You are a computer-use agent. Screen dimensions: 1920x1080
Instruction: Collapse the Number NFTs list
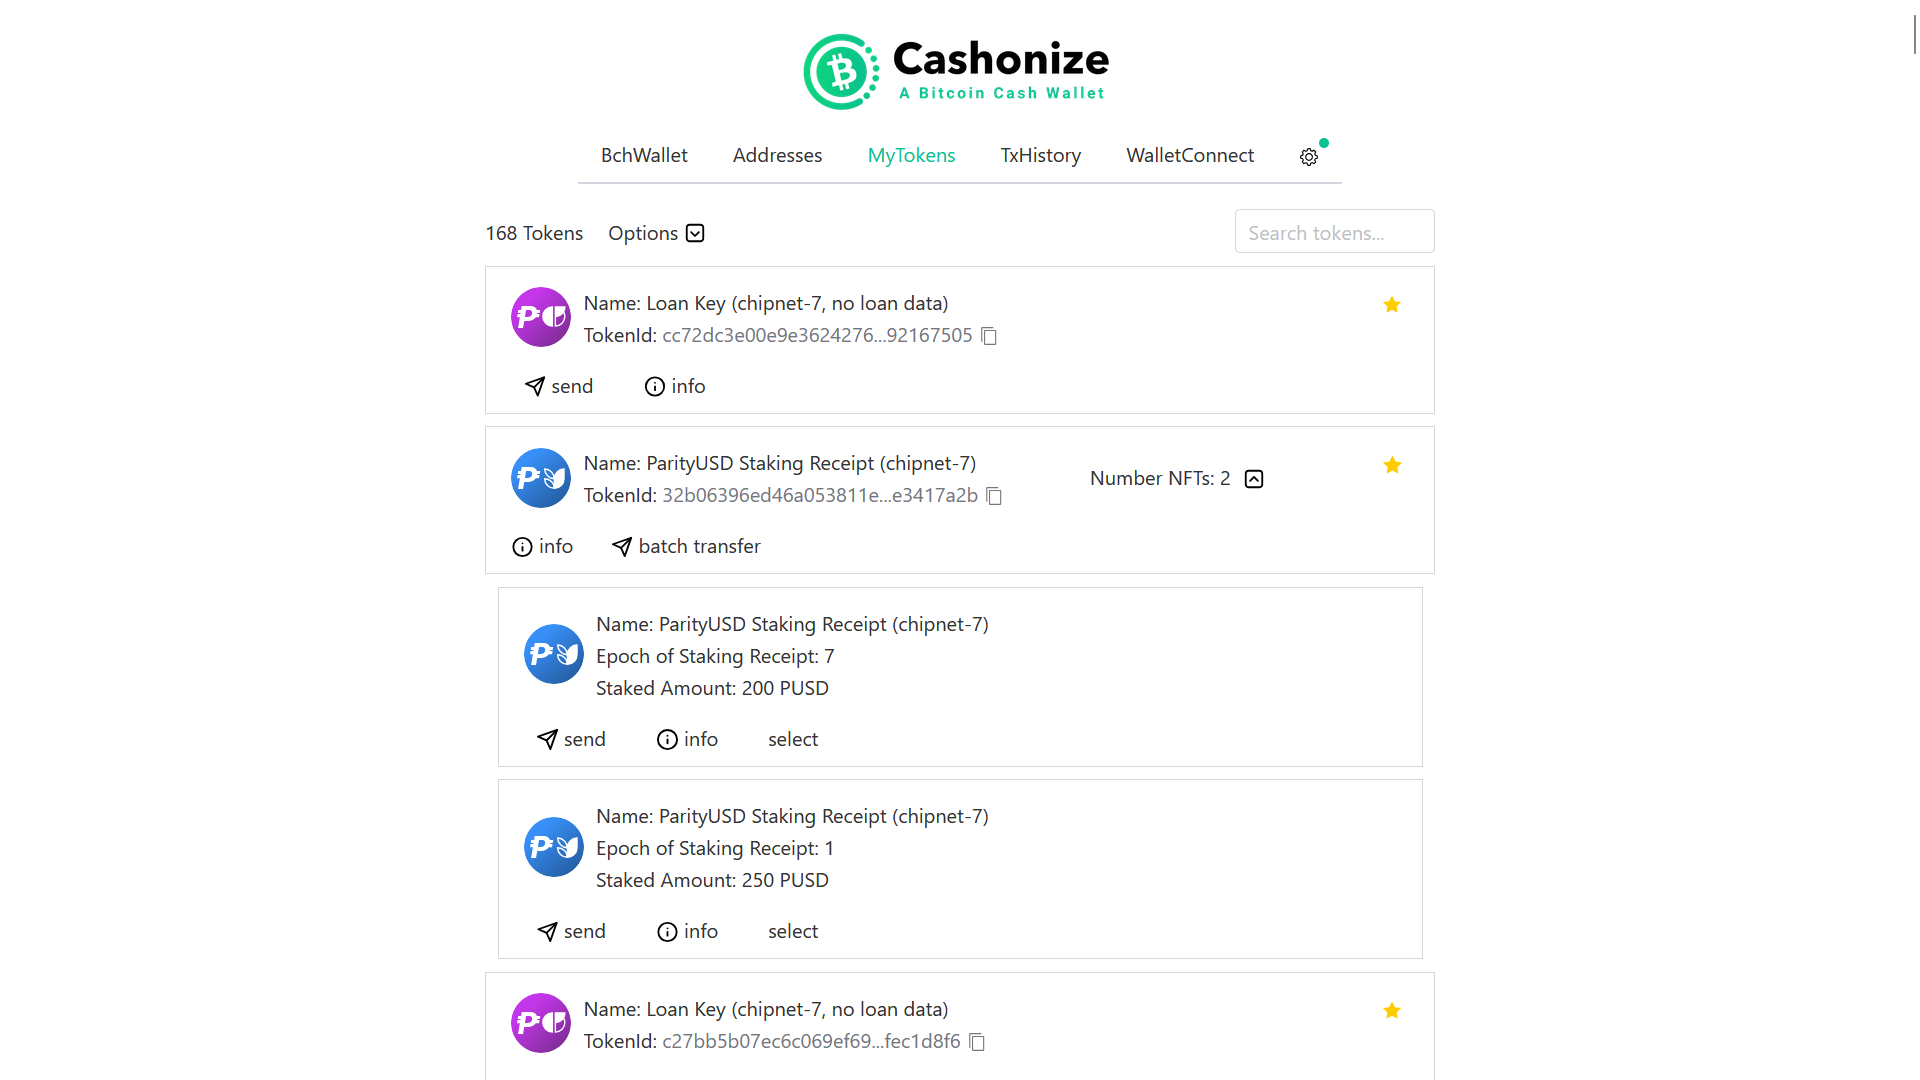tap(1253, 479)
